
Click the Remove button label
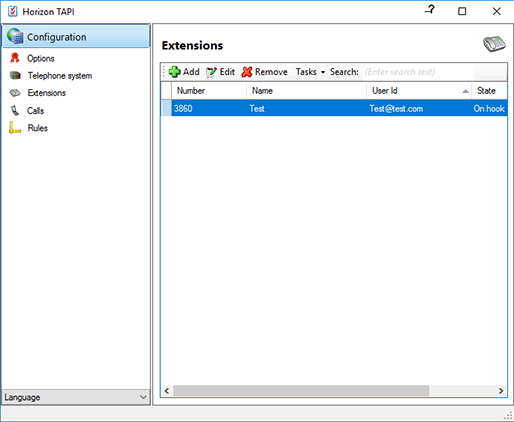click(x=271, y=72)
